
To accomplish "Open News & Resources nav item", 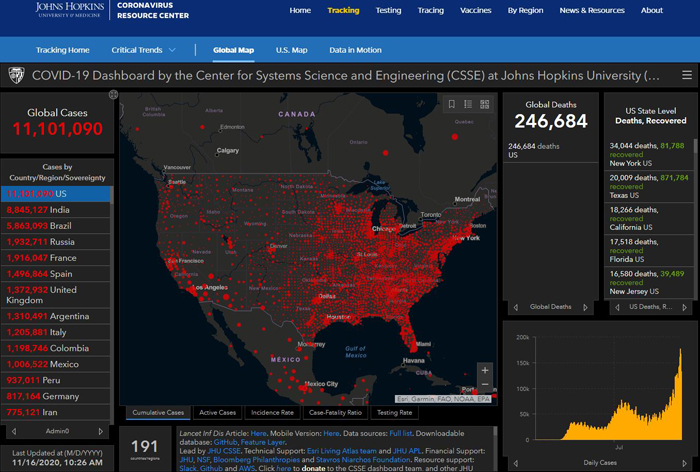I will point(592,10).
